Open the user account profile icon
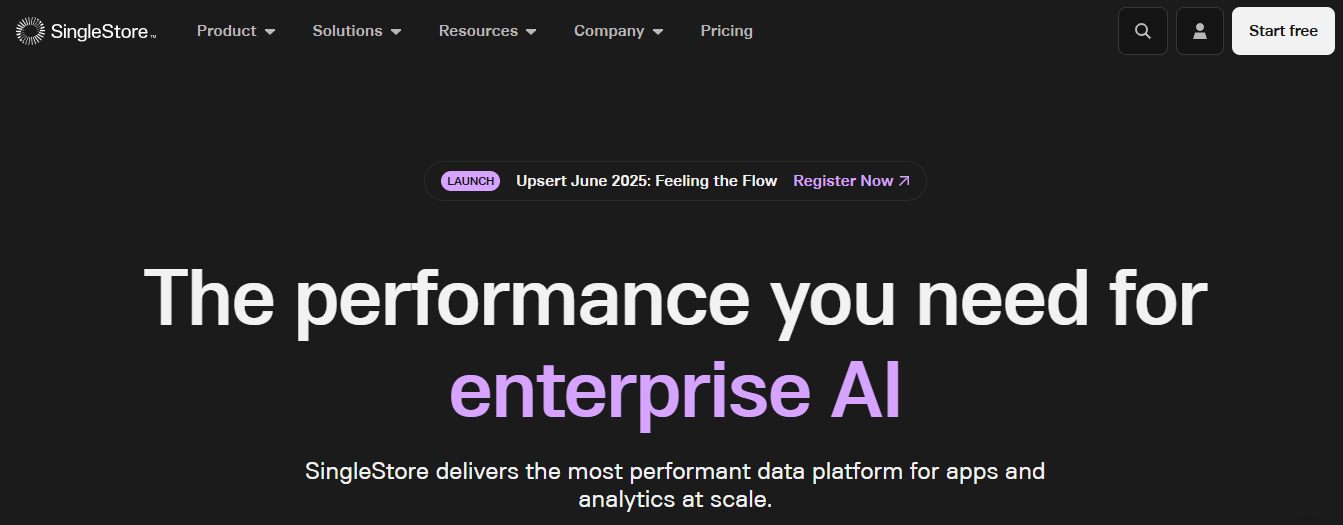The image size is (1343, 525). 1200,31
